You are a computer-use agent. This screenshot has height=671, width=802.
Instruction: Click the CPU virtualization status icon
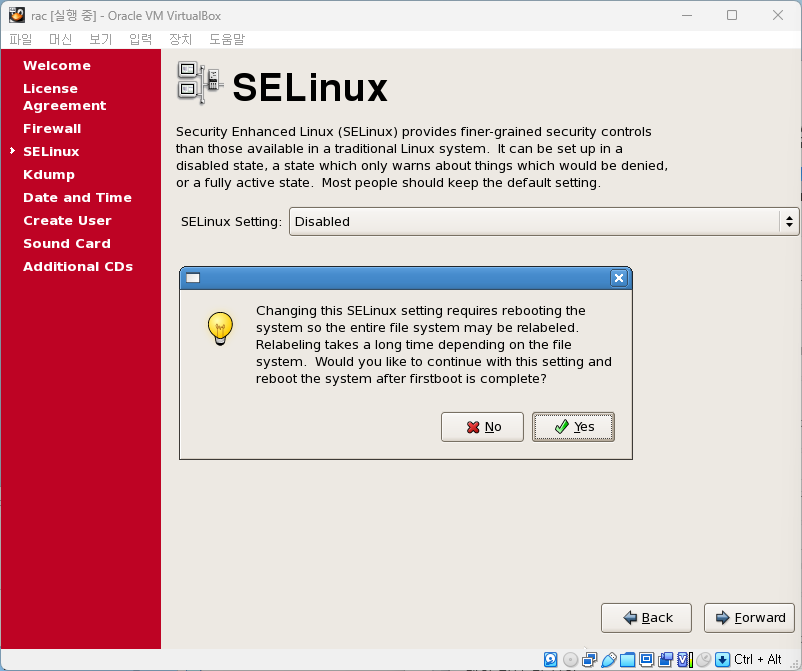(684, 659)
